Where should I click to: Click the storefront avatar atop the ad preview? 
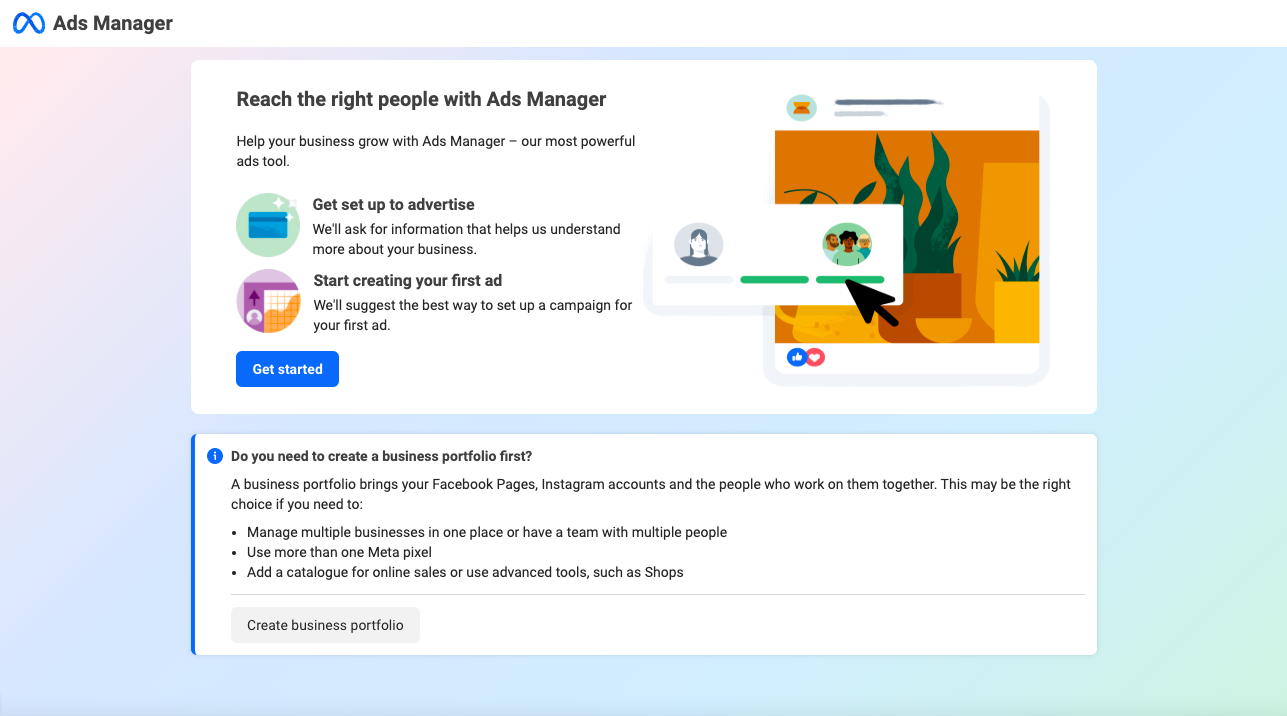coord(801,107)
